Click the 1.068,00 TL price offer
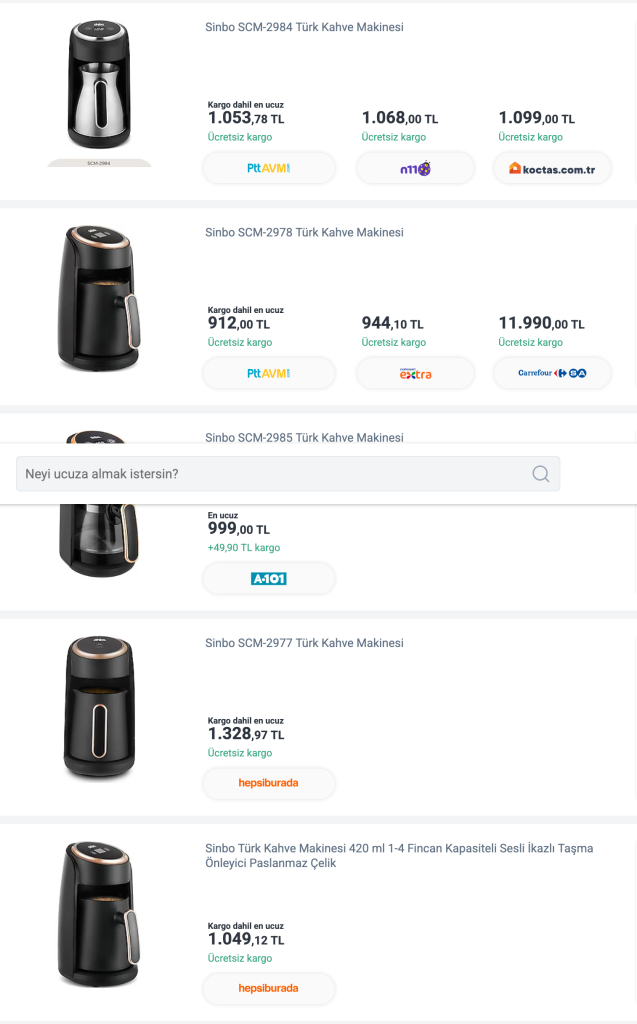Image resolution: width=637 pixels, height=1024 pixels. (x=400, y=118)
